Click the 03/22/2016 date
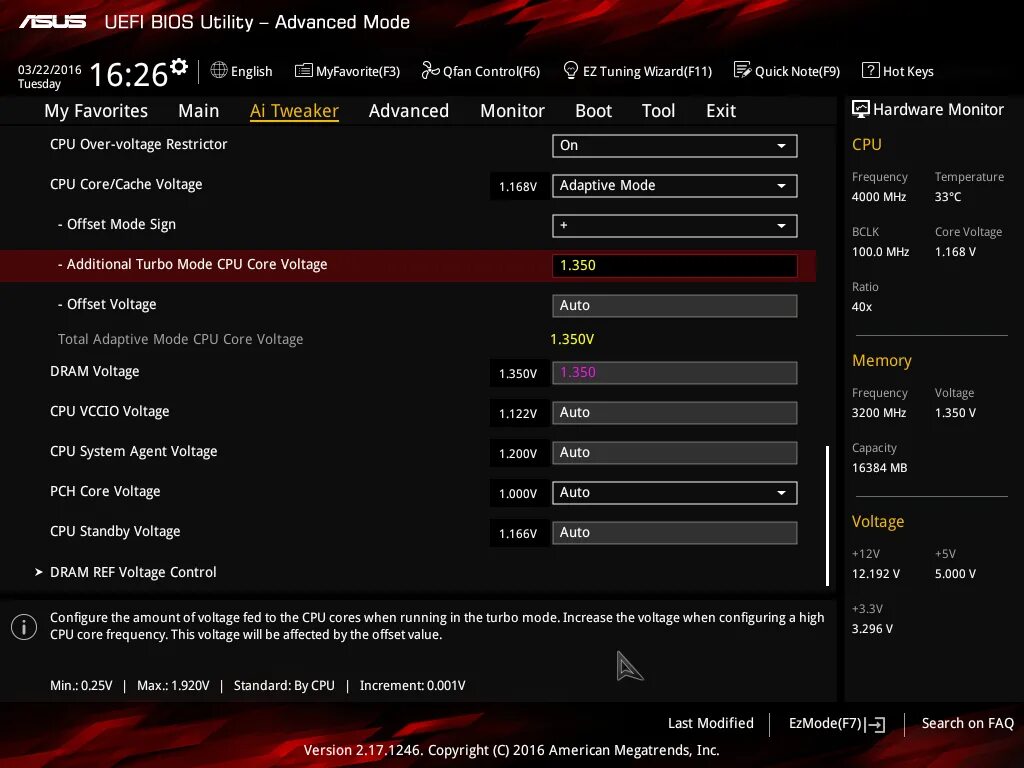 (50, 69)
